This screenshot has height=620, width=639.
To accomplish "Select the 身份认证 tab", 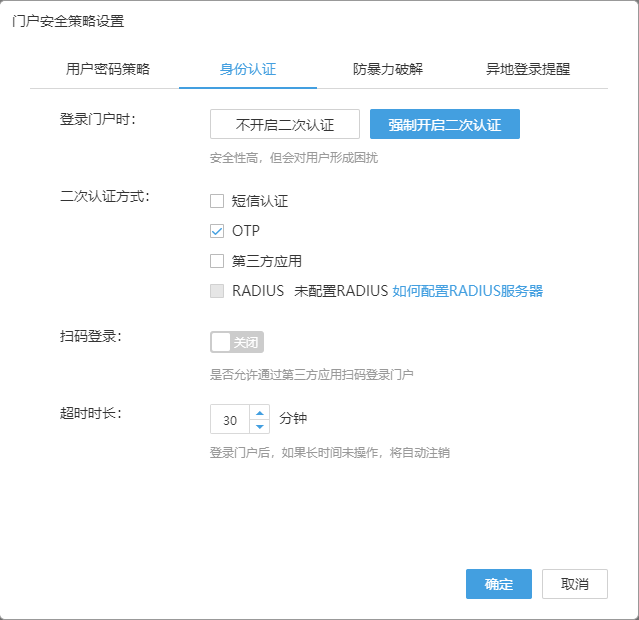I will (x=248, y=70).
